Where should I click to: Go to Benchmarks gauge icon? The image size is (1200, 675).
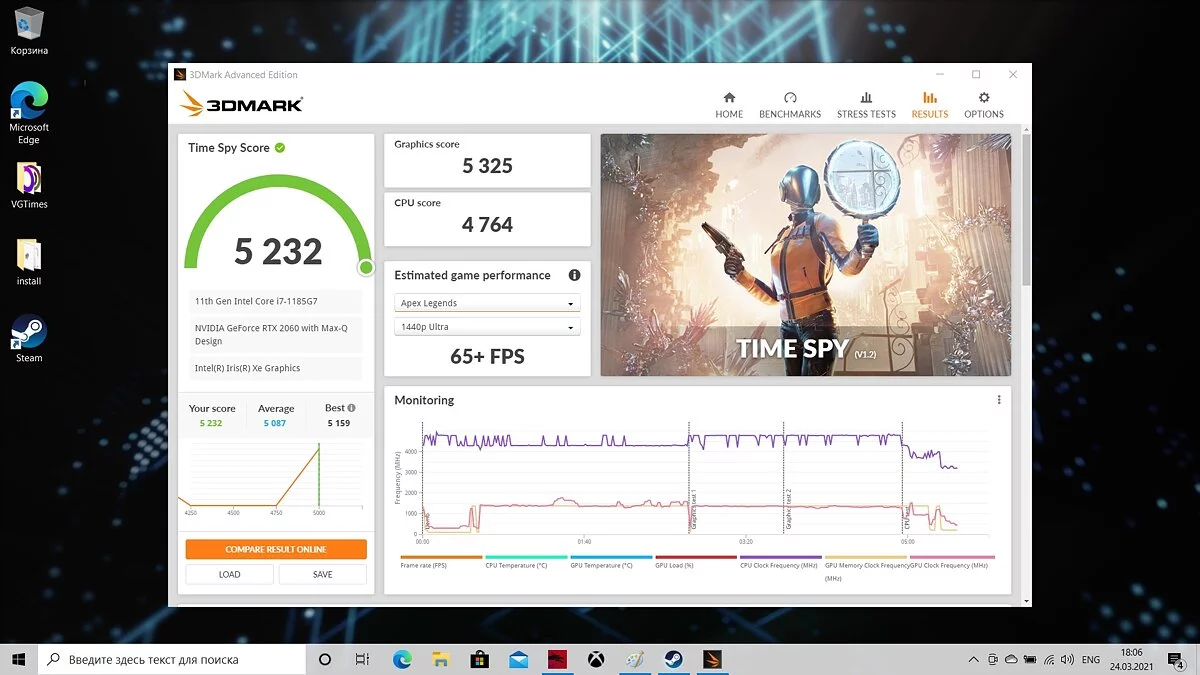[790, 98]
